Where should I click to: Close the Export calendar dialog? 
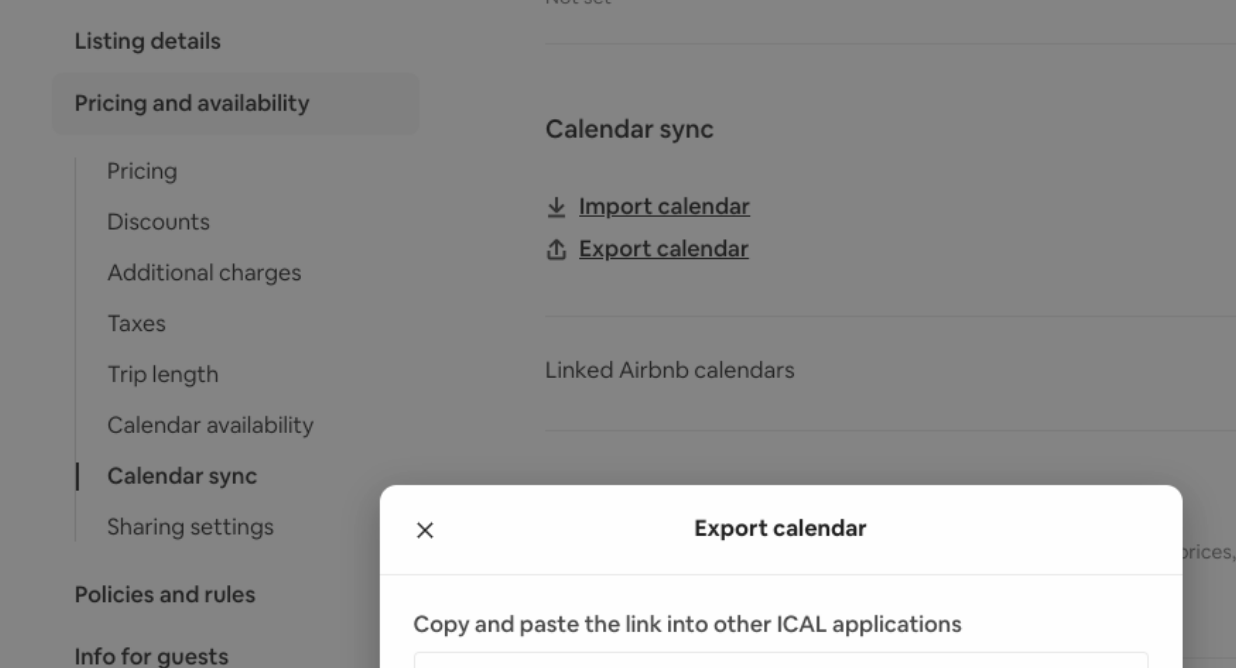click(425, 530)
